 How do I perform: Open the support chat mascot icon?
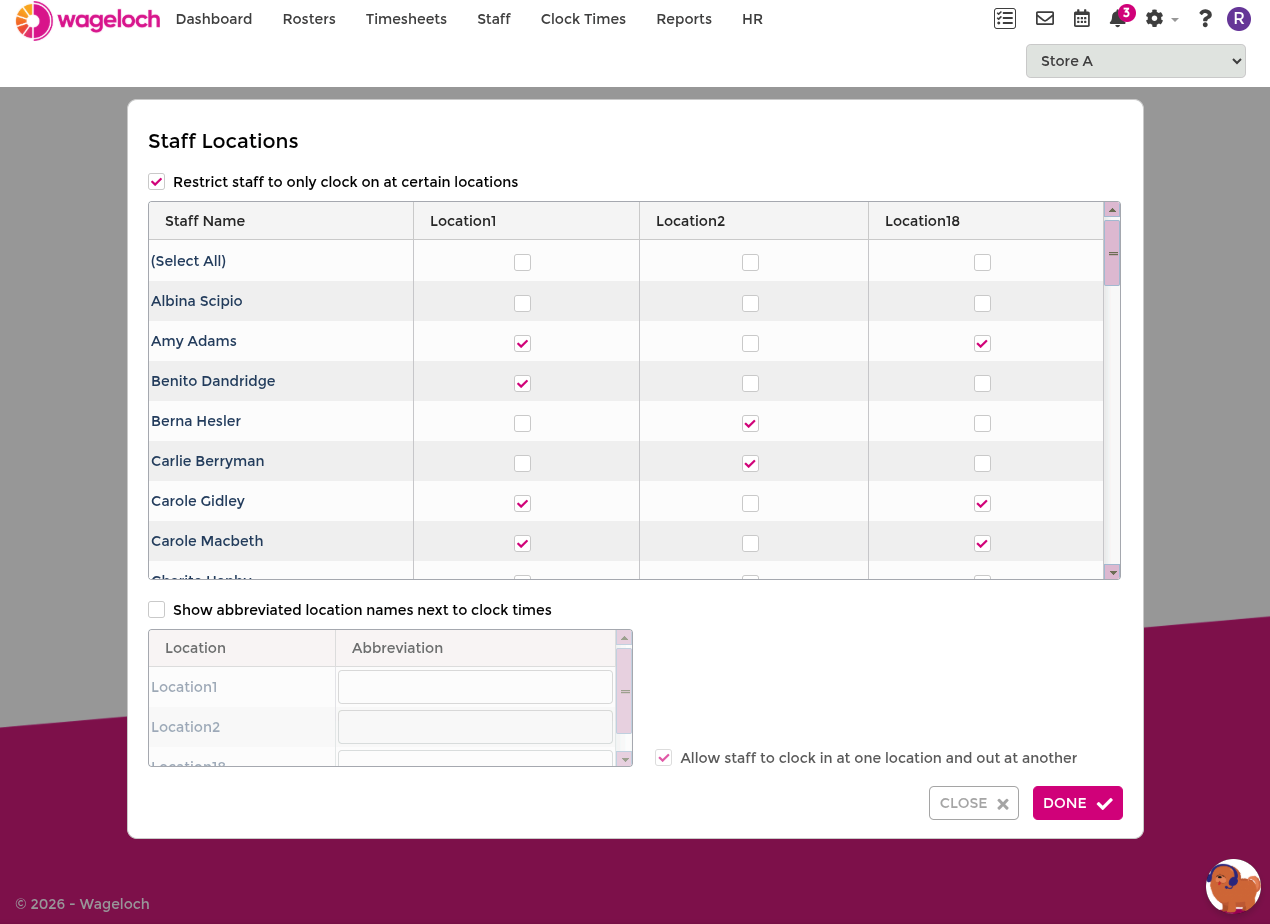[x=1233, y=886]
